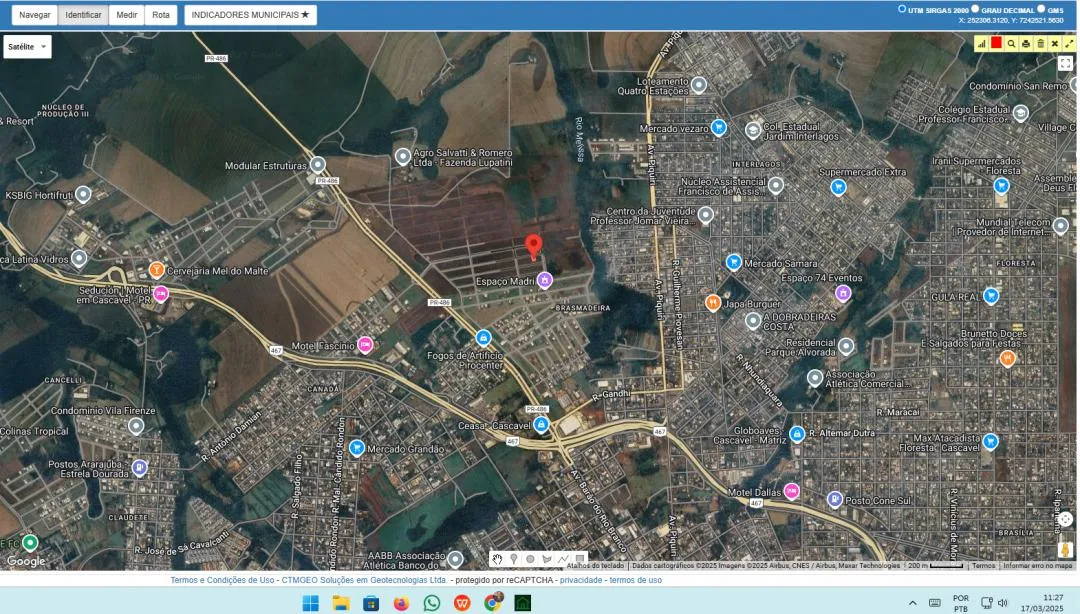Image resolution: width=1080 pixels, height=614 pixels.
Task: Open Chrome from the taskbar
Action: coord(492,603)
